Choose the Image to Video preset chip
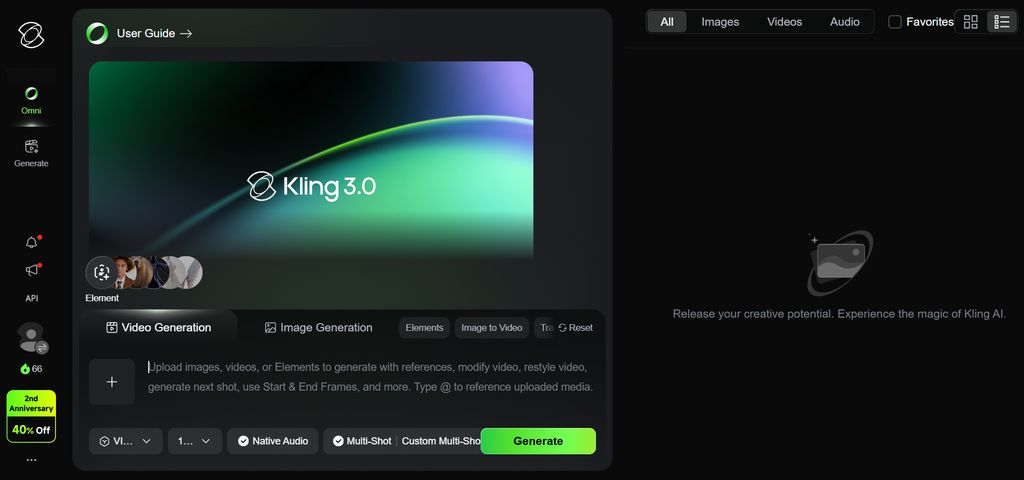Viewport: 1024px width, 480px height. (x=492, y=328)
